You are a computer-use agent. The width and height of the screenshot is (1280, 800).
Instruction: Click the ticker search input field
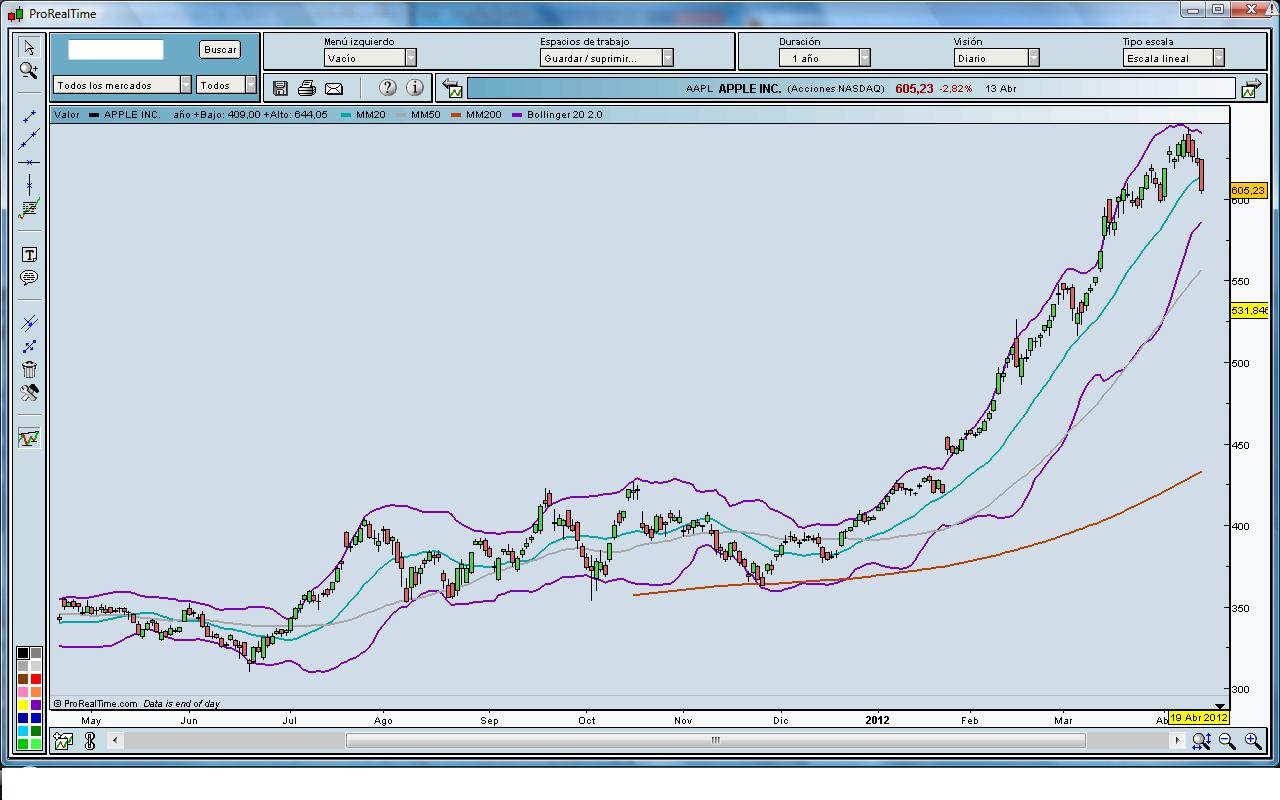[116, 50]
